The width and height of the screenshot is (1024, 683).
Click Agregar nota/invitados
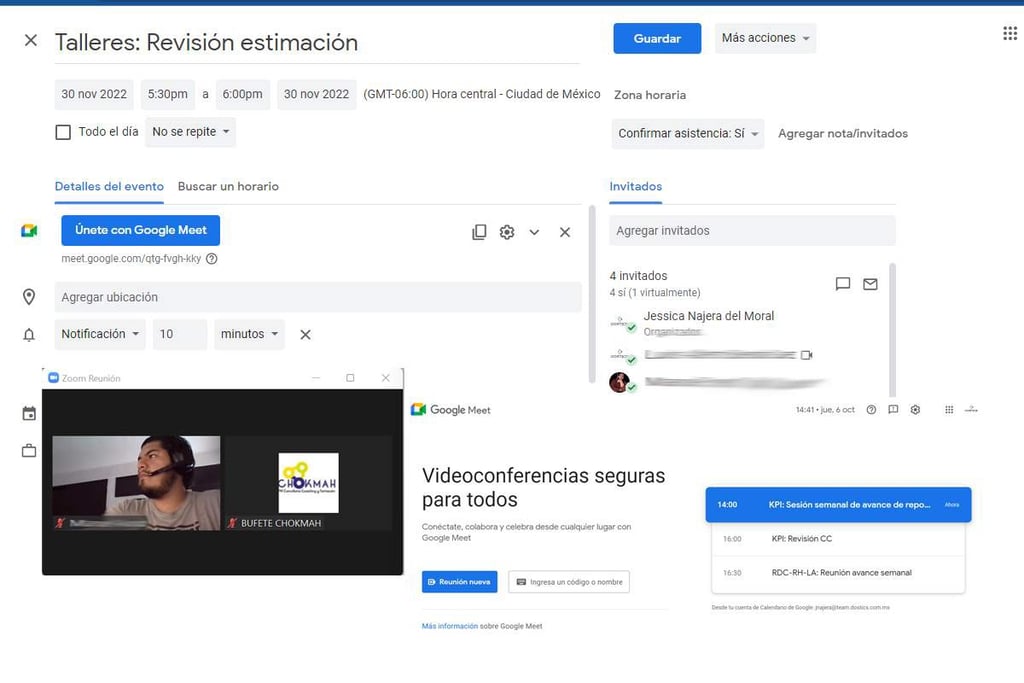[x=843, y=134]
